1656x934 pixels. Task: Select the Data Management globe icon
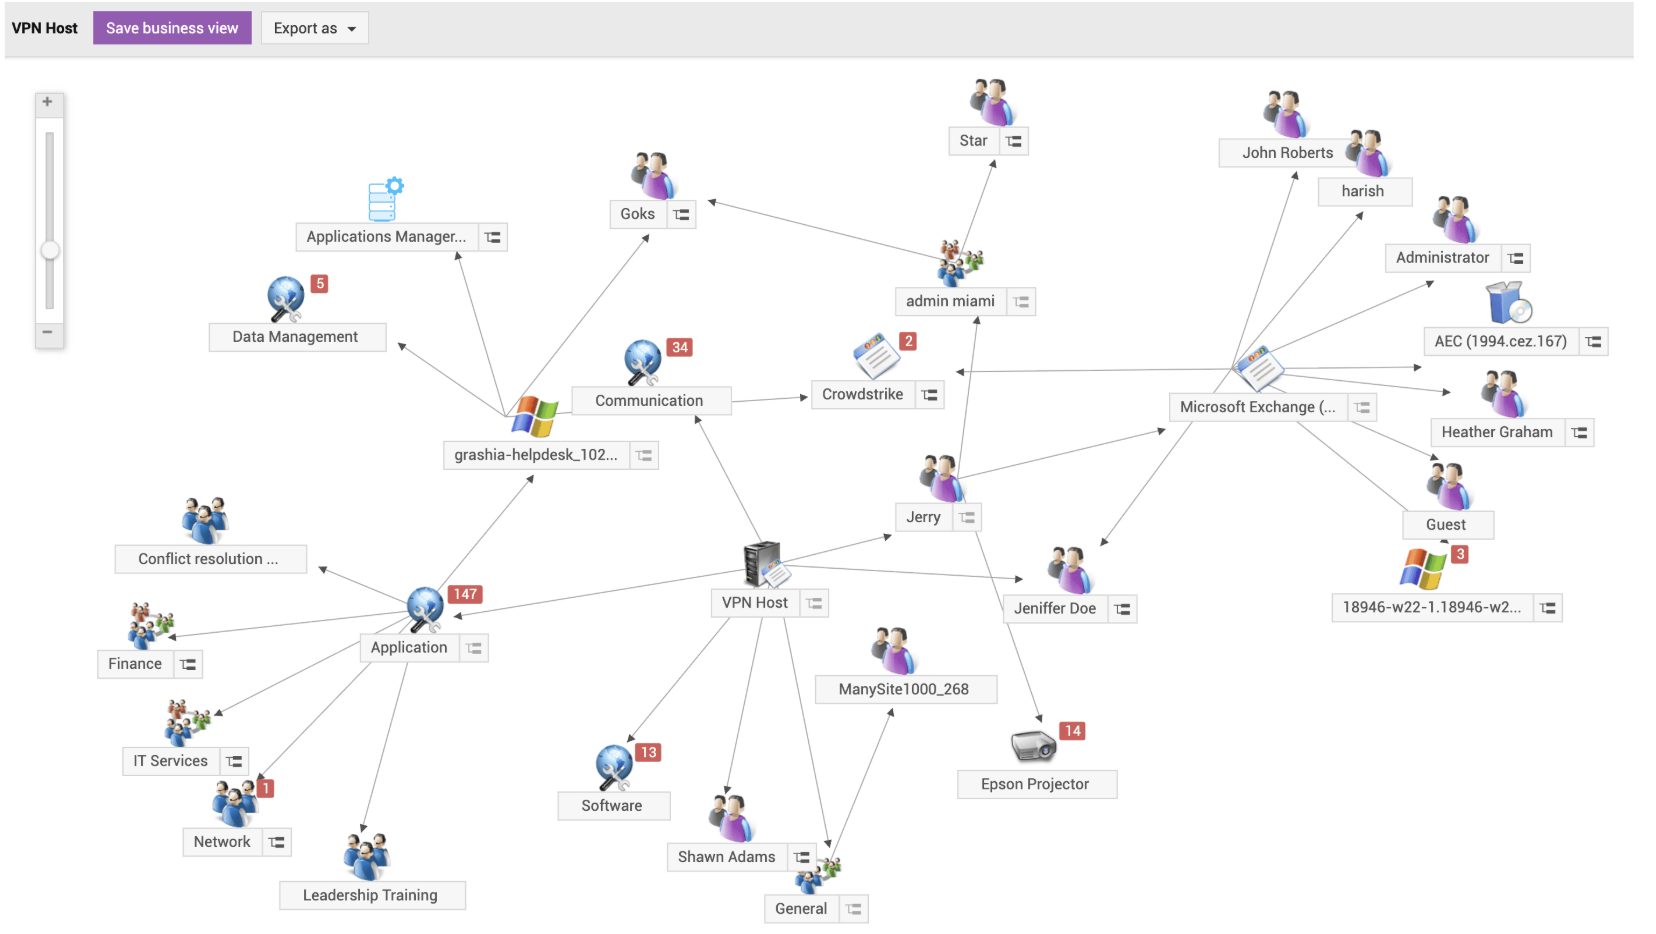[x=286, y=299]
